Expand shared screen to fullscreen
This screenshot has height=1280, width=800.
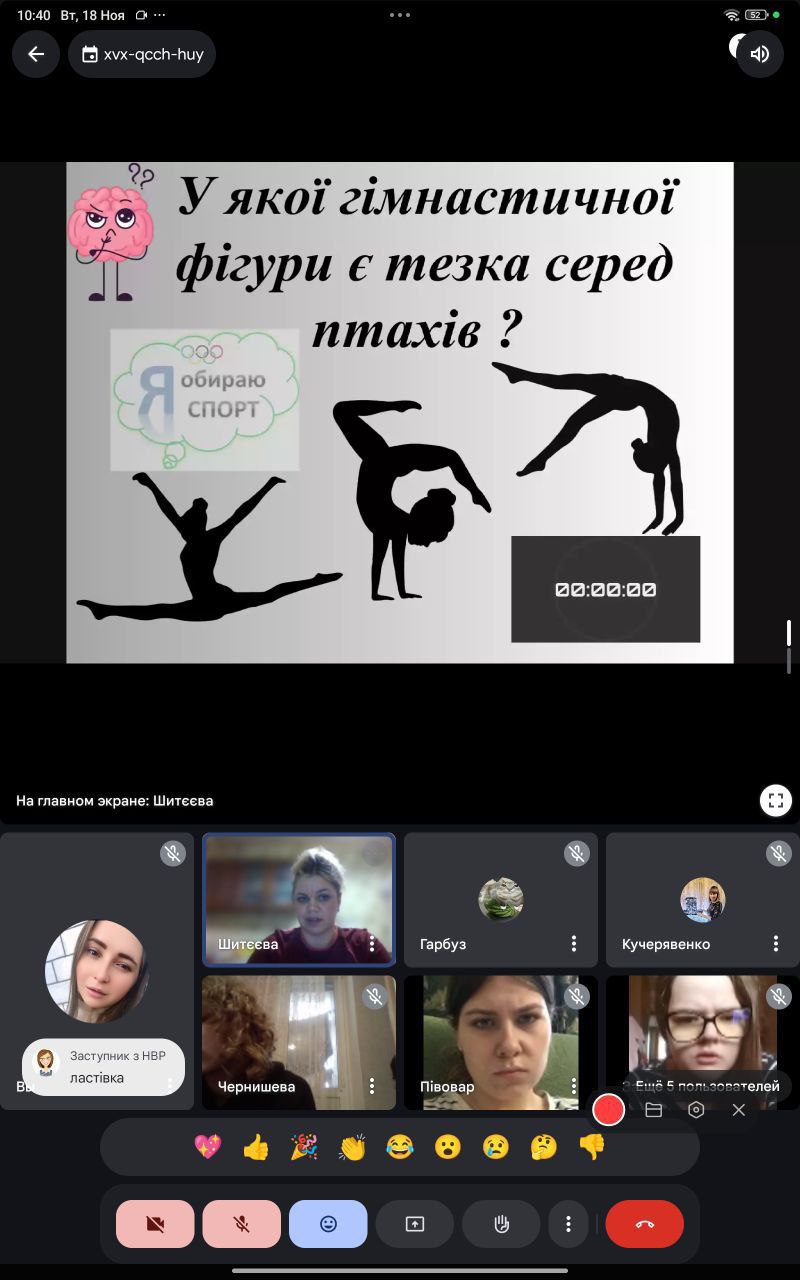pos(776,800)
